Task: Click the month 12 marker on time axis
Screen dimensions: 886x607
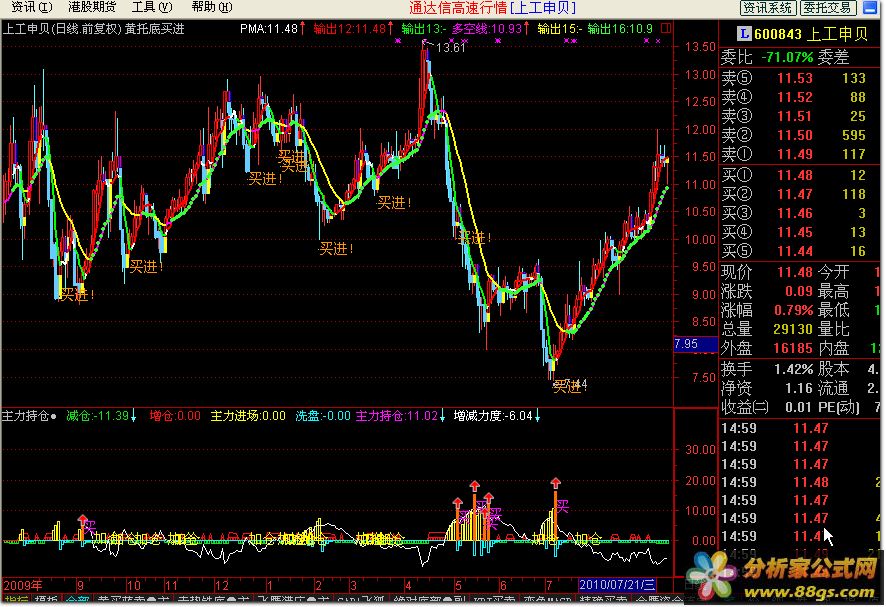Action: pos(222,586)
